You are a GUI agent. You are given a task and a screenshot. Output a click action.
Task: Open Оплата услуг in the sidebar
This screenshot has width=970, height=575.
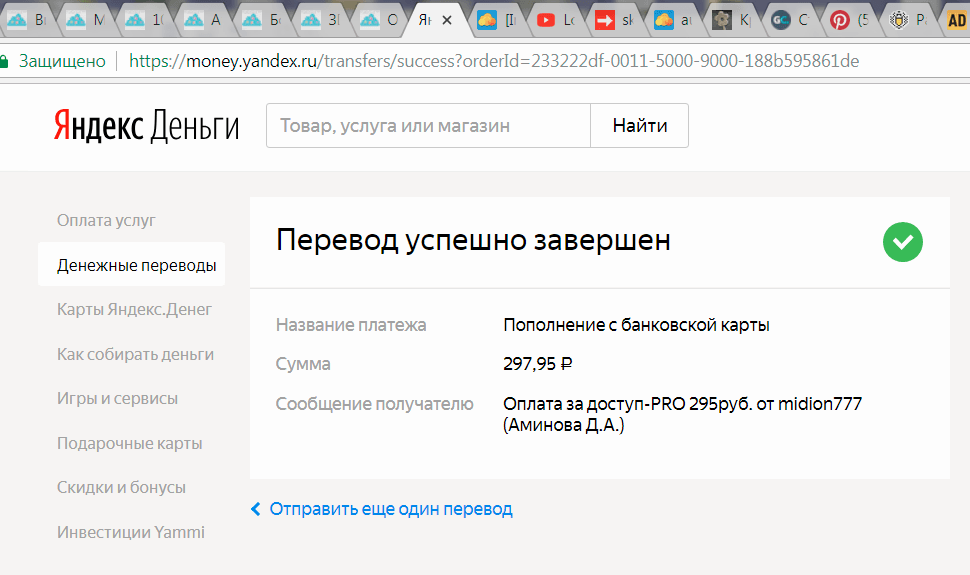coord(106,220)
